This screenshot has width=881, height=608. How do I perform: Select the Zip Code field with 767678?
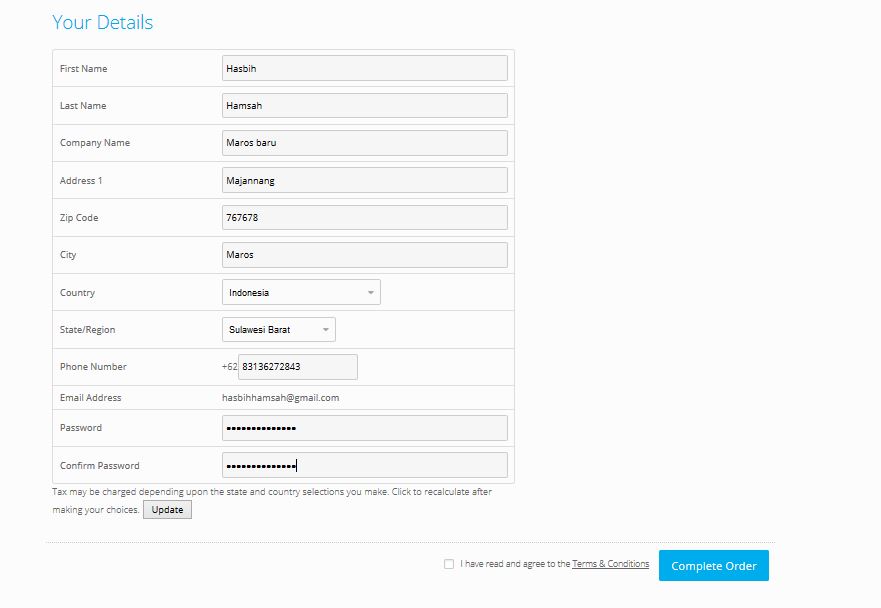click(x=364, y=217)
